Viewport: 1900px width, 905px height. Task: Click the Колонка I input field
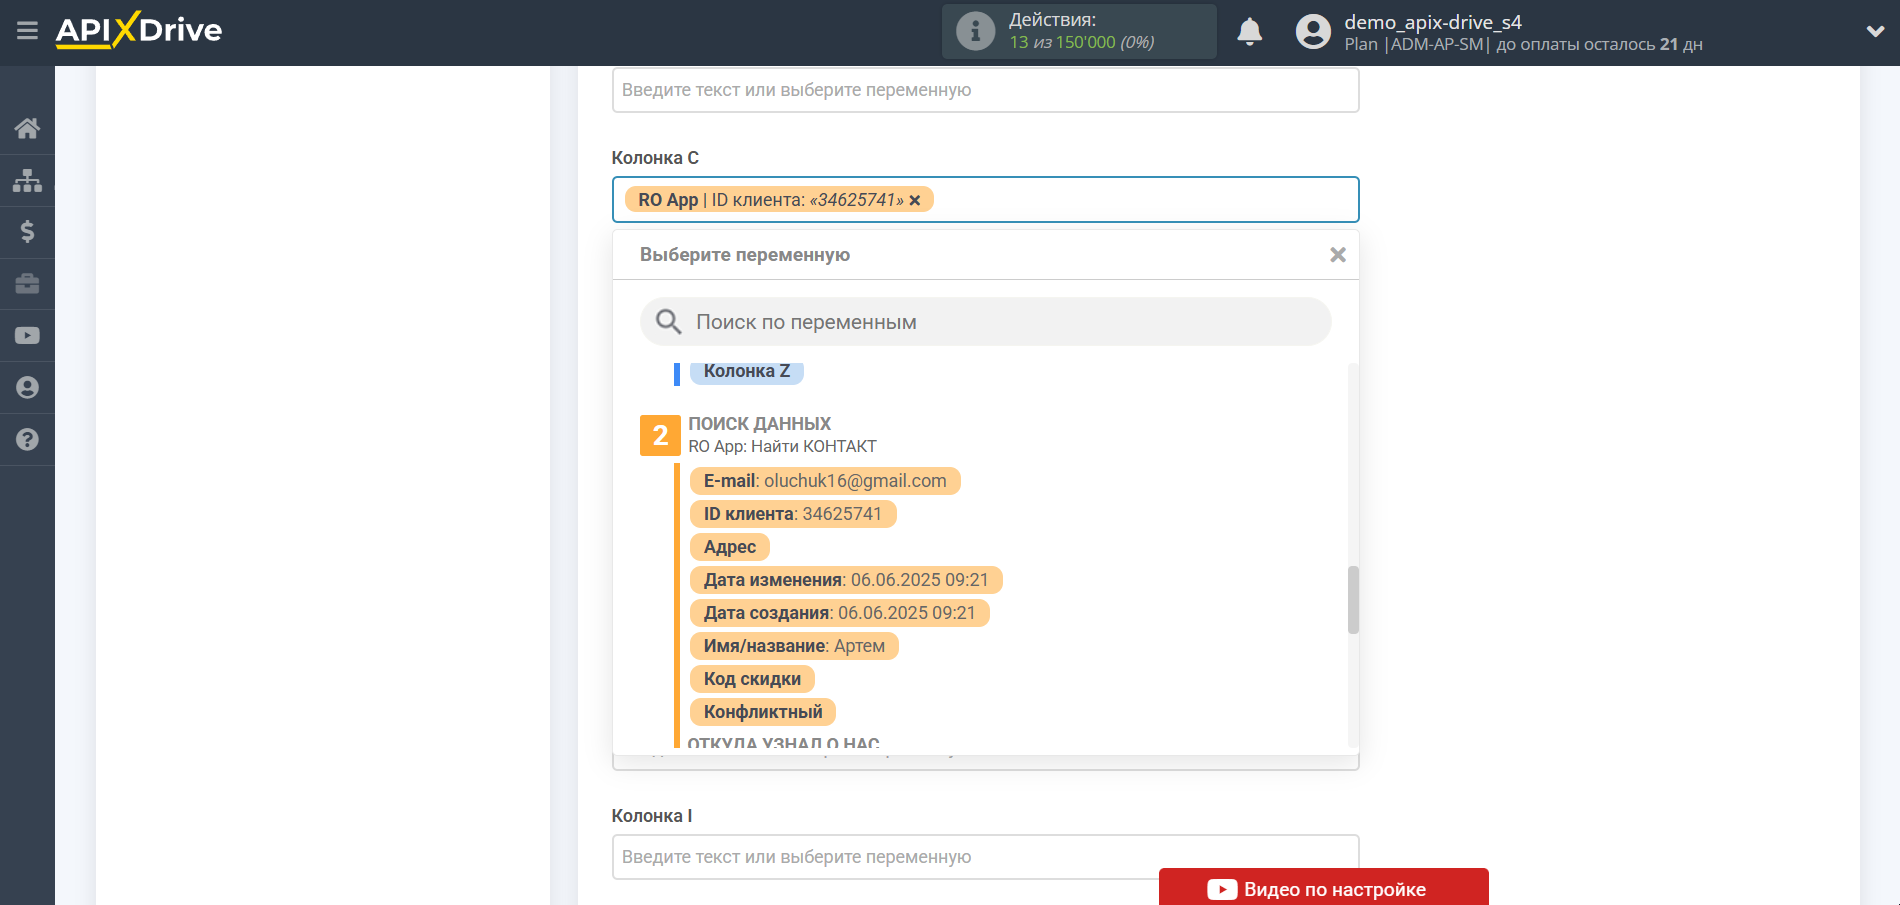pos(880,857)
